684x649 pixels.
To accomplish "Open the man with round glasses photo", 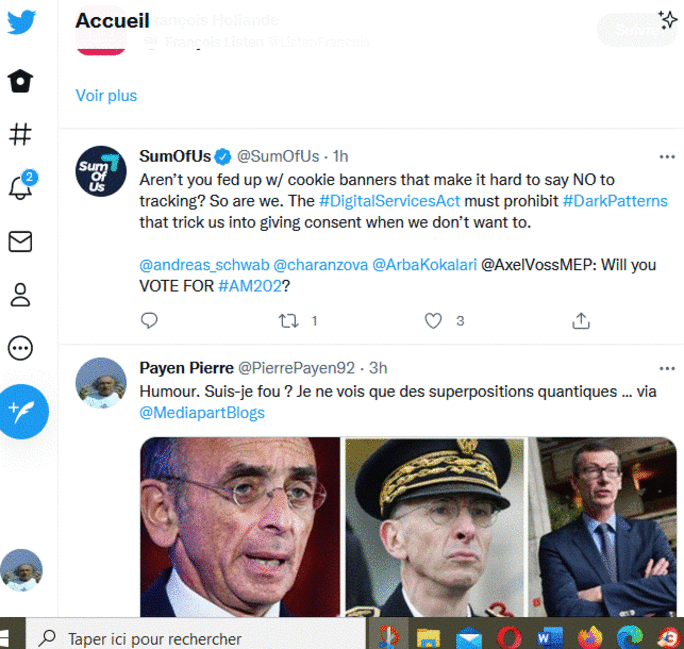I will pos(240,525).
